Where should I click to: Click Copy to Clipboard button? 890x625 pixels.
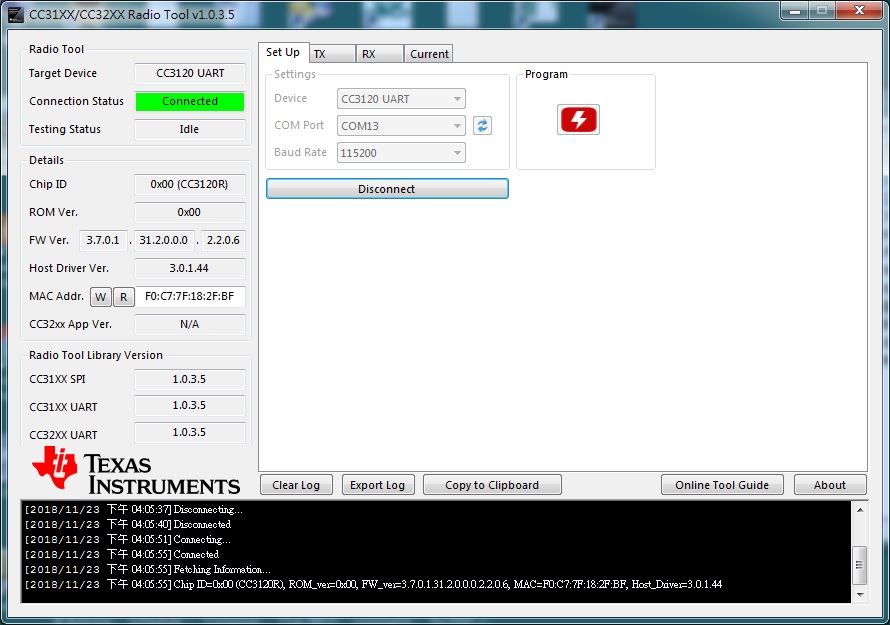tap(492, 485)
